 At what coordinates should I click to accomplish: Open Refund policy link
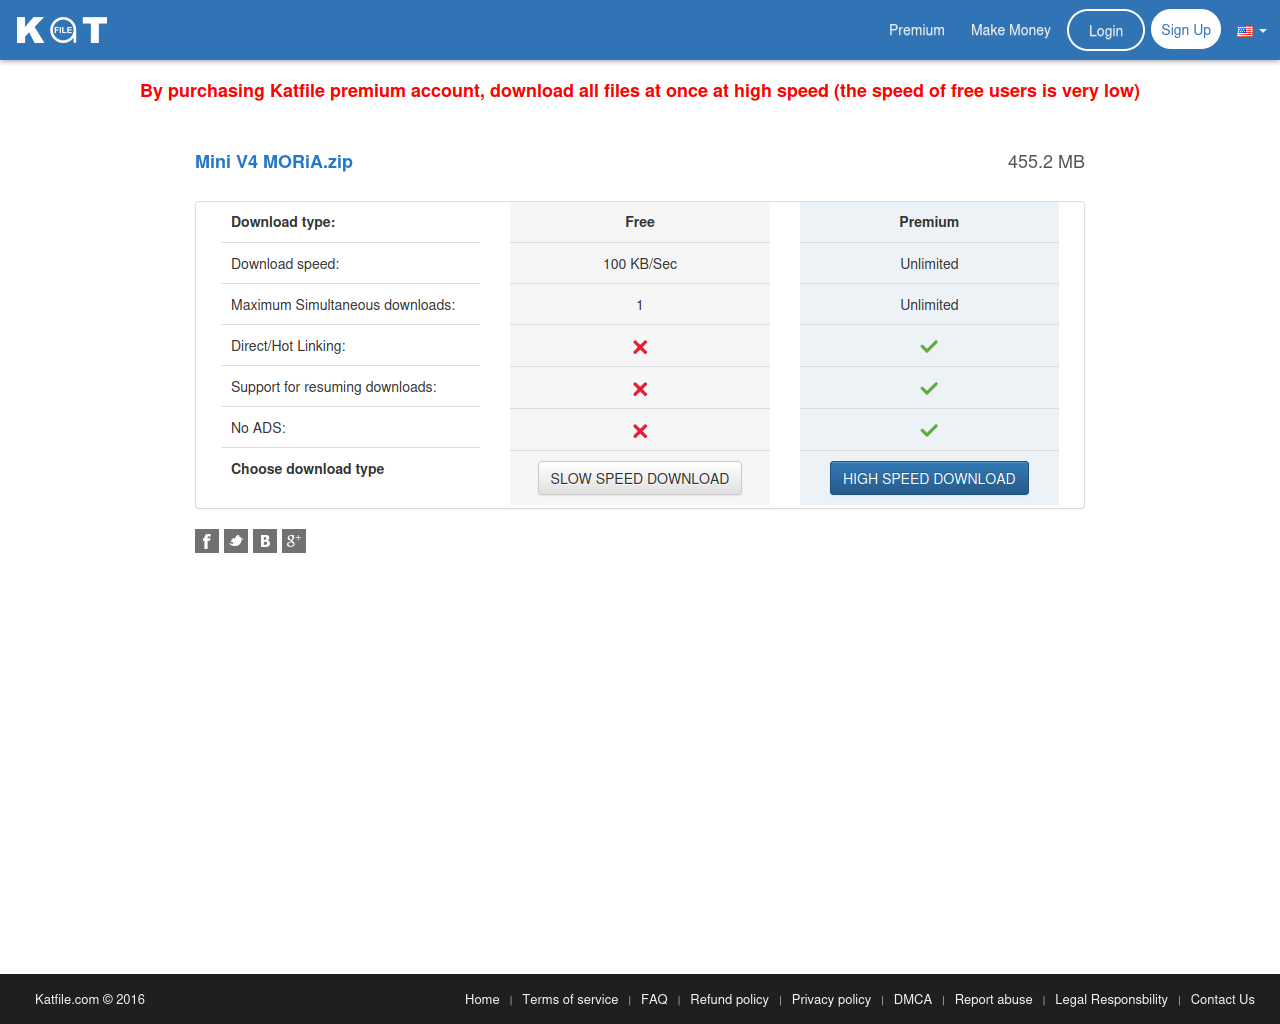(729, 999)
